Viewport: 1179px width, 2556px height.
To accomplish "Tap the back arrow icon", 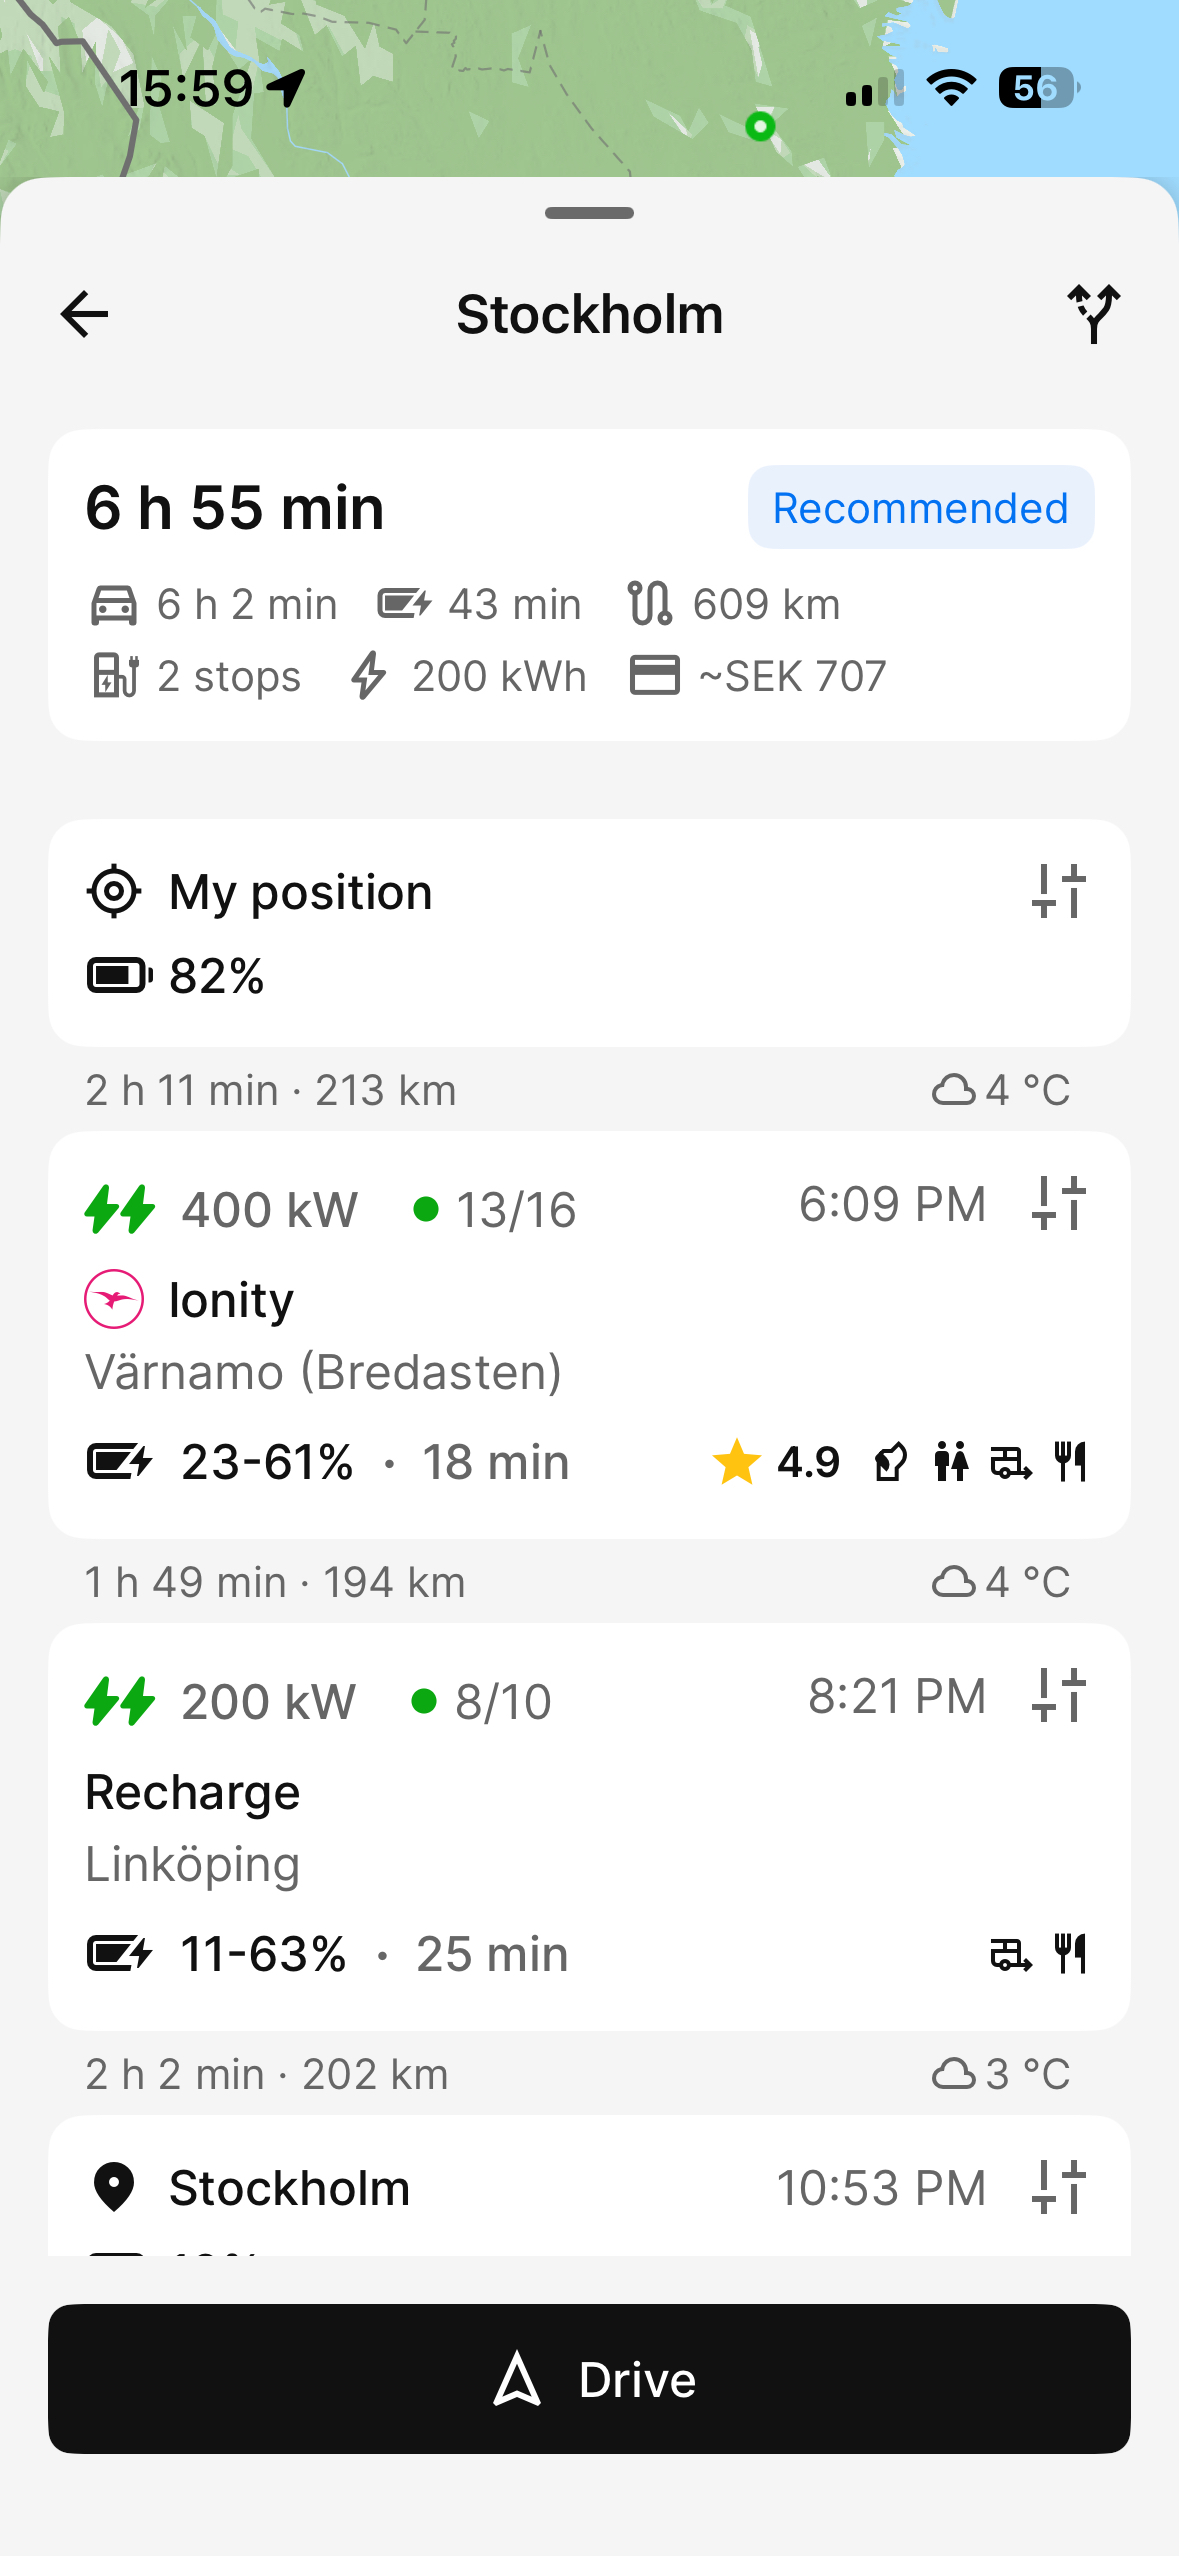I will (85, 315).
